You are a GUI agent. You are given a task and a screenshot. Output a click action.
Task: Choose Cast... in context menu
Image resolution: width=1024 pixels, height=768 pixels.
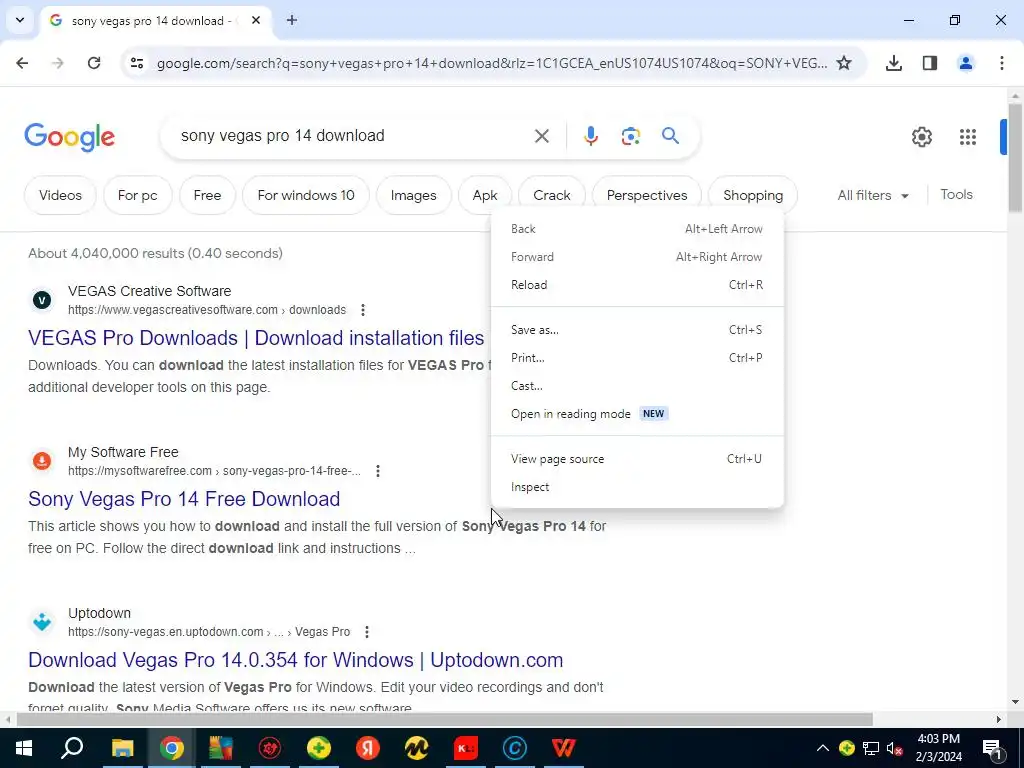(637, 386)
